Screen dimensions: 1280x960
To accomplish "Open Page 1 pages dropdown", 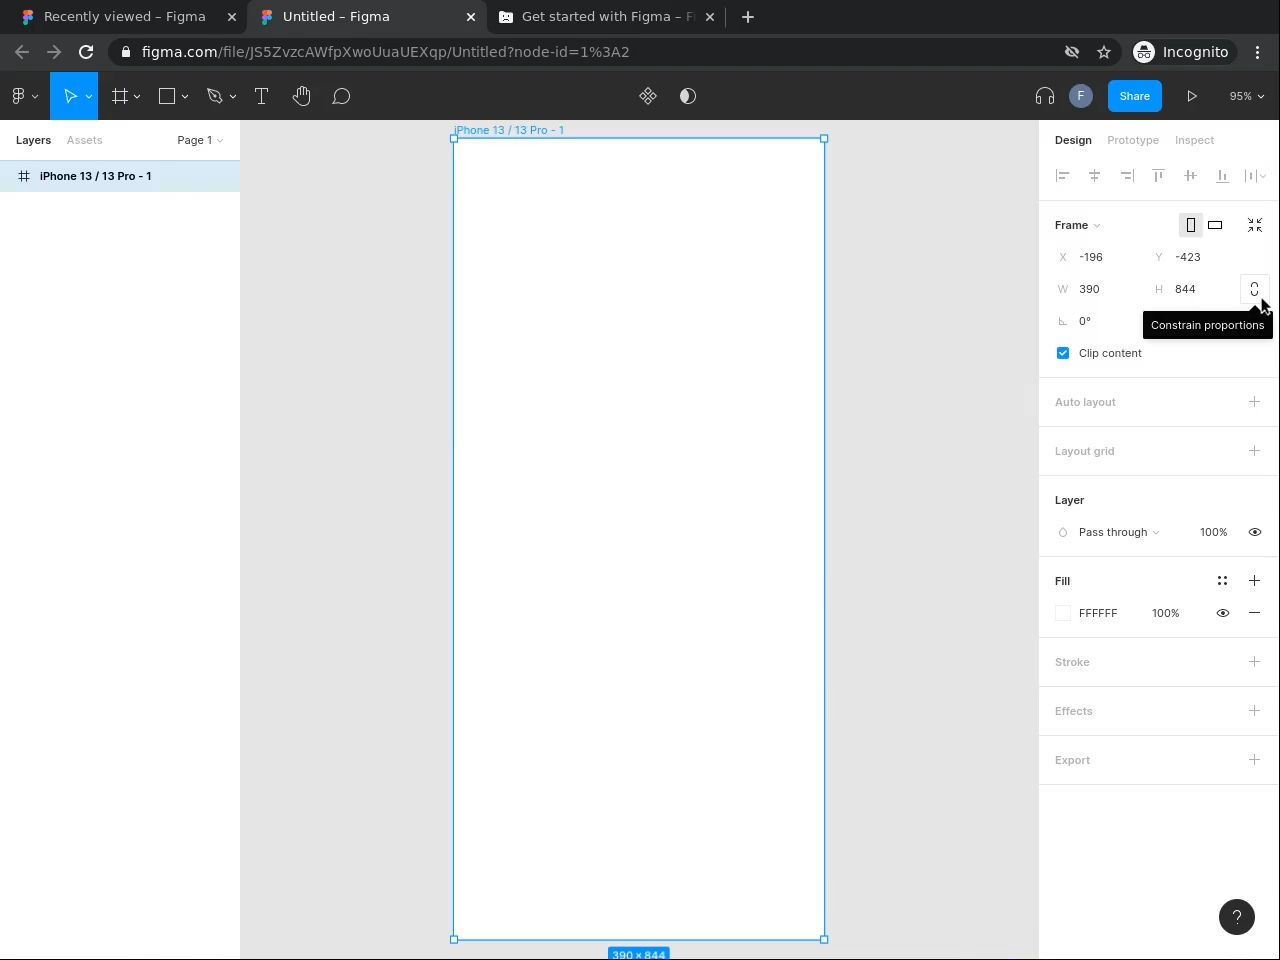I will tap(200, 140).
